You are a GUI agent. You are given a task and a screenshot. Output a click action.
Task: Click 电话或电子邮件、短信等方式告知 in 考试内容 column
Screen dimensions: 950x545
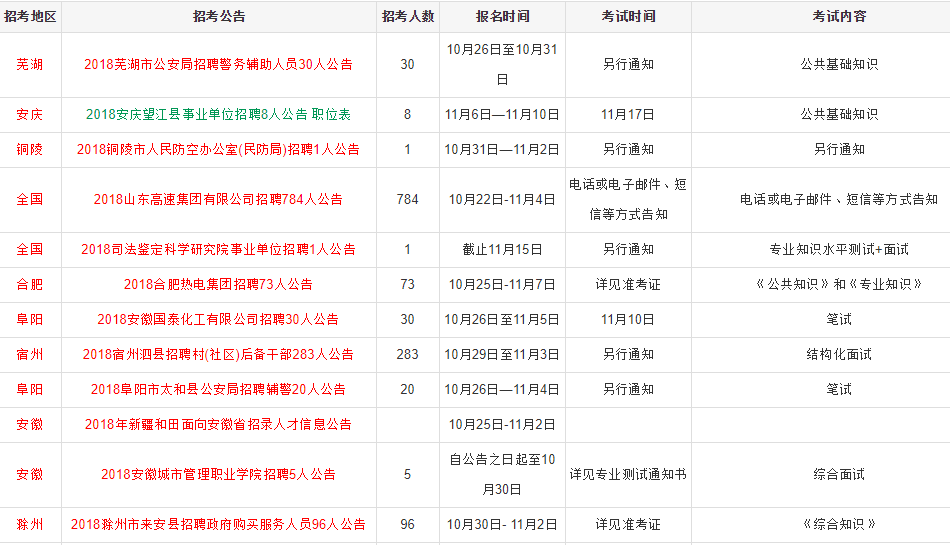click(x=839, y=199)
